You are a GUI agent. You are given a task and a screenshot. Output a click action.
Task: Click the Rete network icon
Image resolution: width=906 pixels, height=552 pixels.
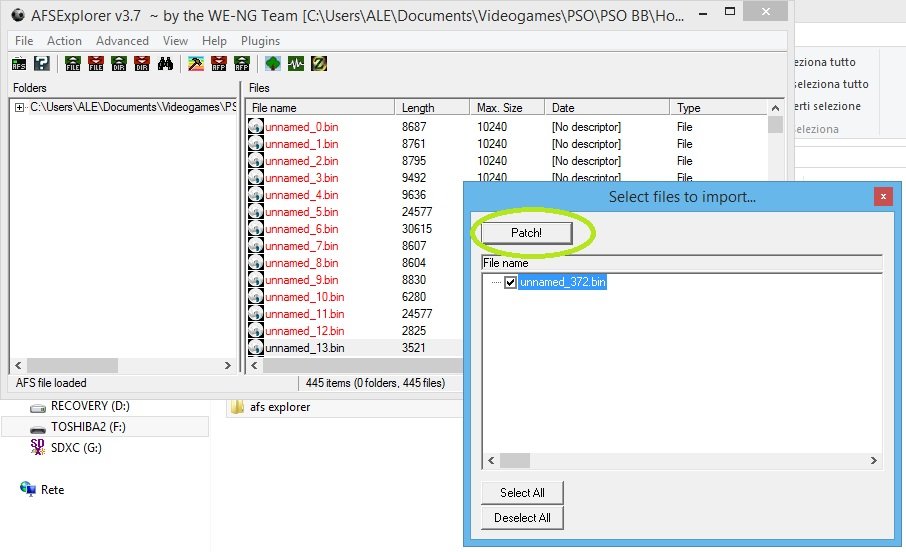tap(28, 489)
